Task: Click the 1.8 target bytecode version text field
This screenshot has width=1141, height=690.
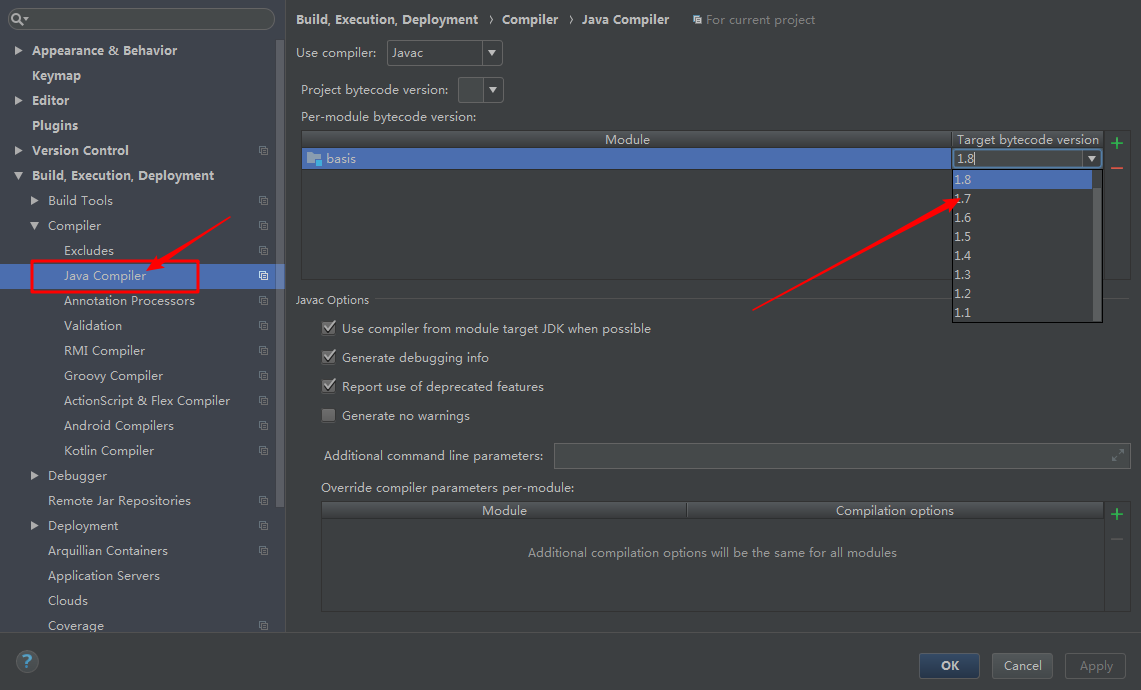Action: 1018,159
